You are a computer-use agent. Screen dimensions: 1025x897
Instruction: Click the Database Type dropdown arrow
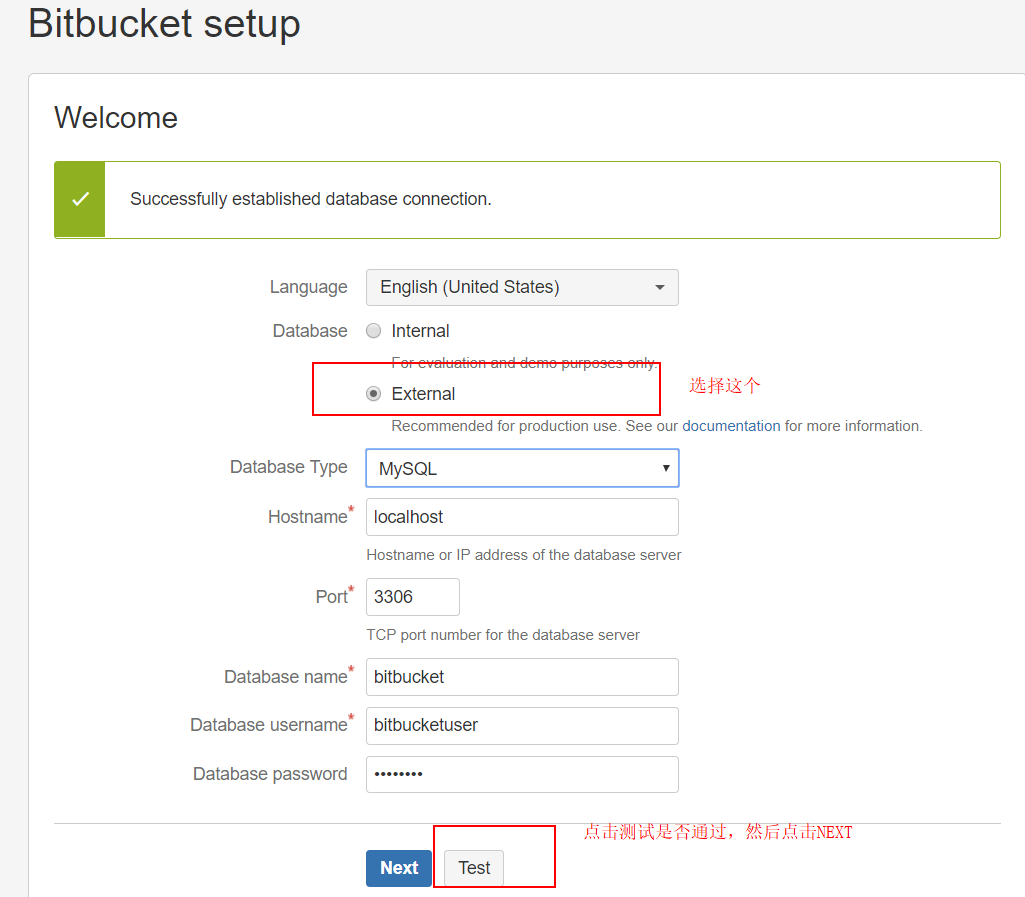click(x=665, y=468)
